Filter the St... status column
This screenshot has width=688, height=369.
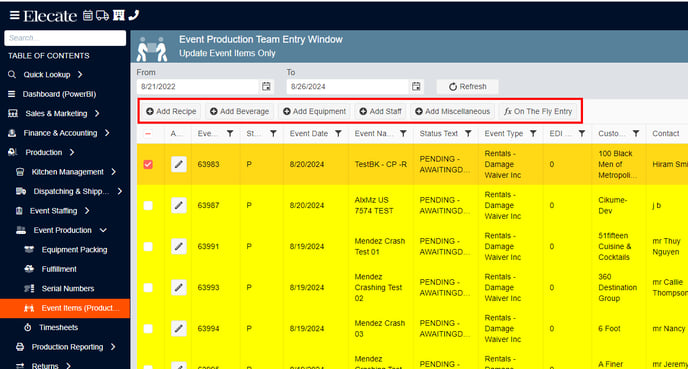(x=273, y=134)
